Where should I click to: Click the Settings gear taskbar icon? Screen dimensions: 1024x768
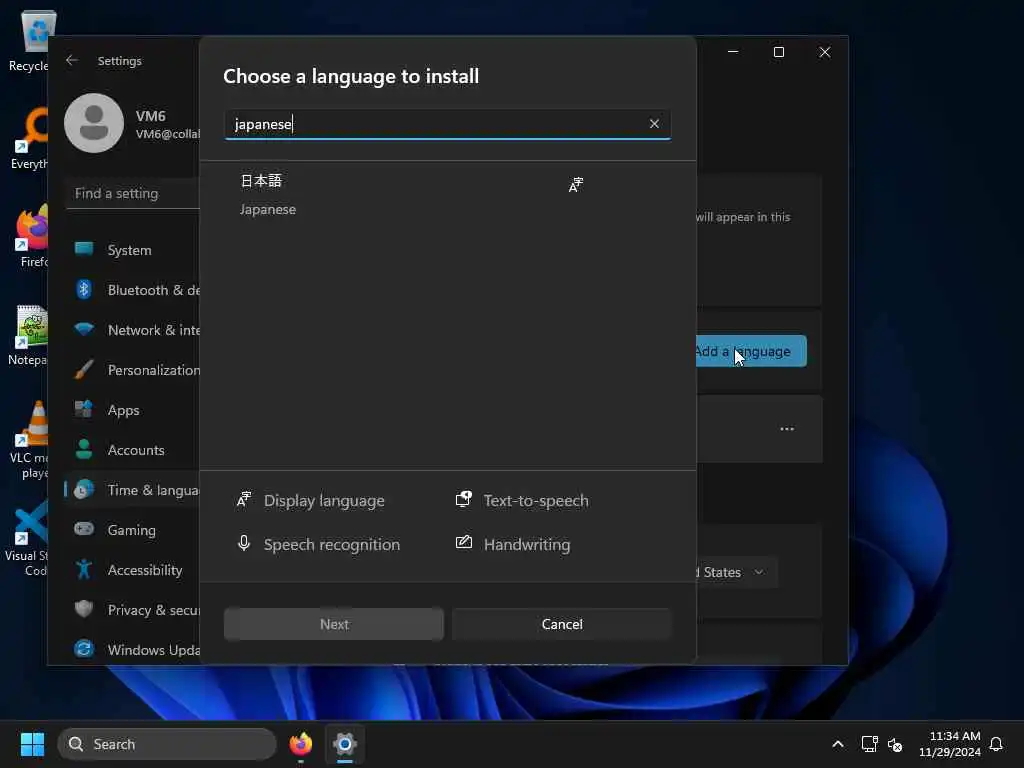pyautogui.click(x=345, y=744)
